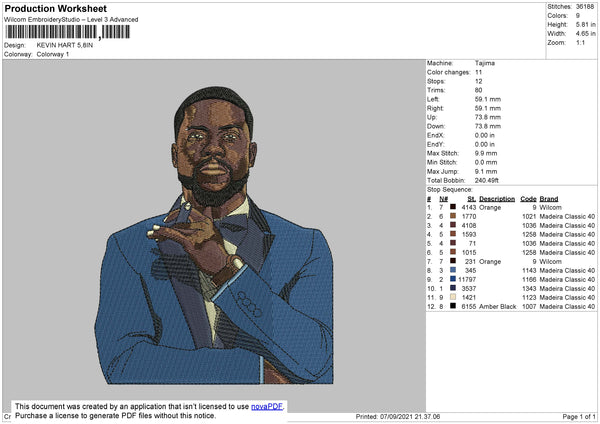Select Madeira Classic 40 in stop 9 row

[567, 279]
